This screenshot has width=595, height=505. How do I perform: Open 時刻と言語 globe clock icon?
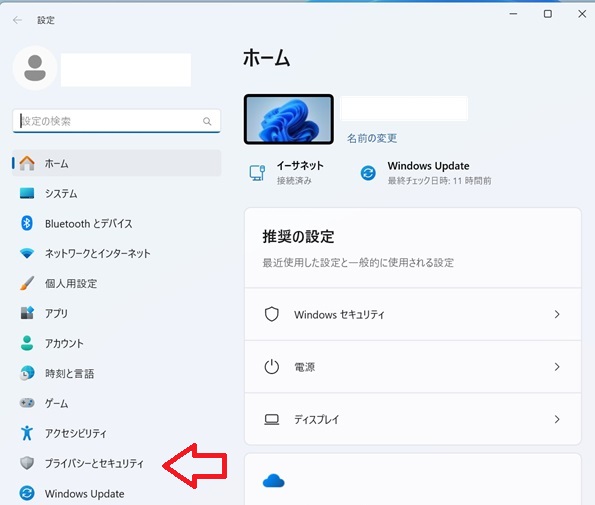[x=27, y=373]
